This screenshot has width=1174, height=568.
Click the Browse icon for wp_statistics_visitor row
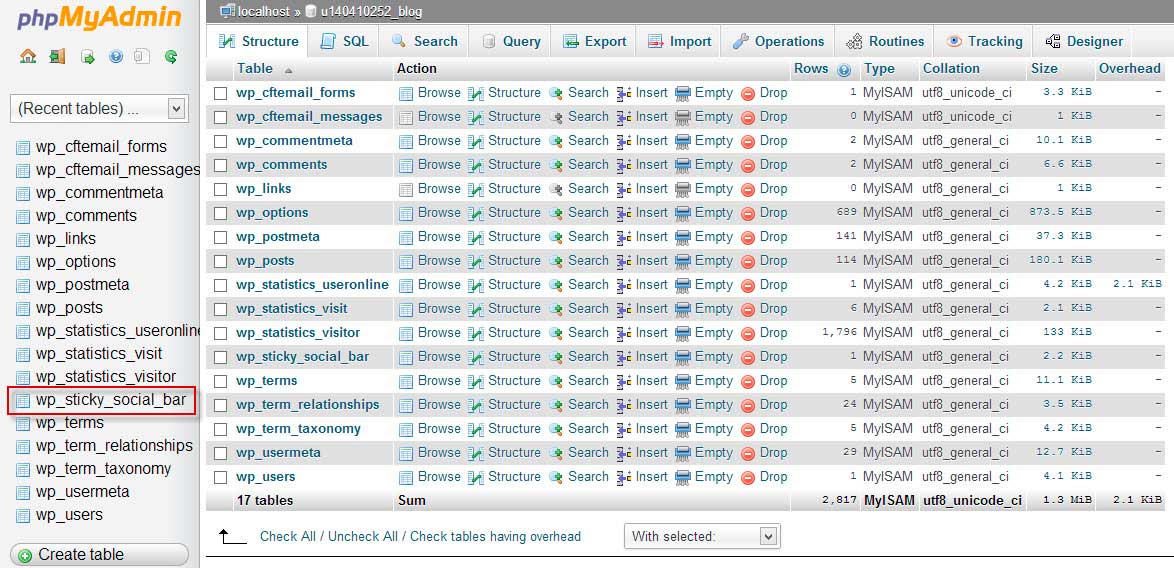[406, 333]
